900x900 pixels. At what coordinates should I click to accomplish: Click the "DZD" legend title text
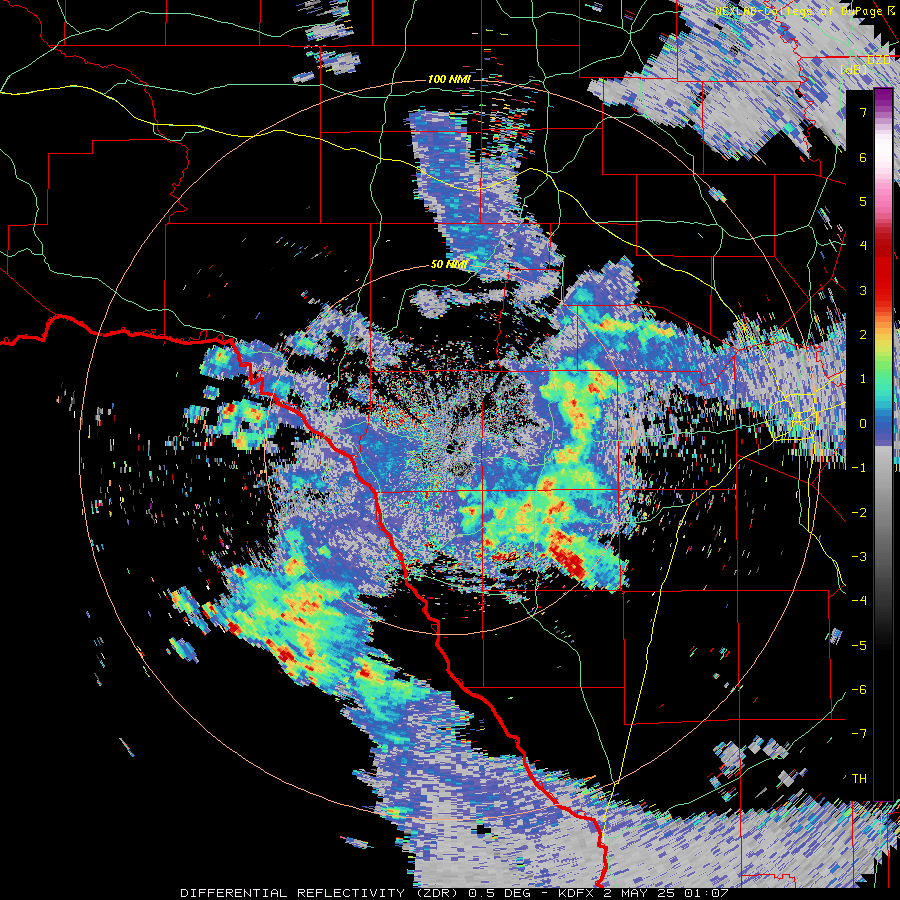[x=879, y=60]
